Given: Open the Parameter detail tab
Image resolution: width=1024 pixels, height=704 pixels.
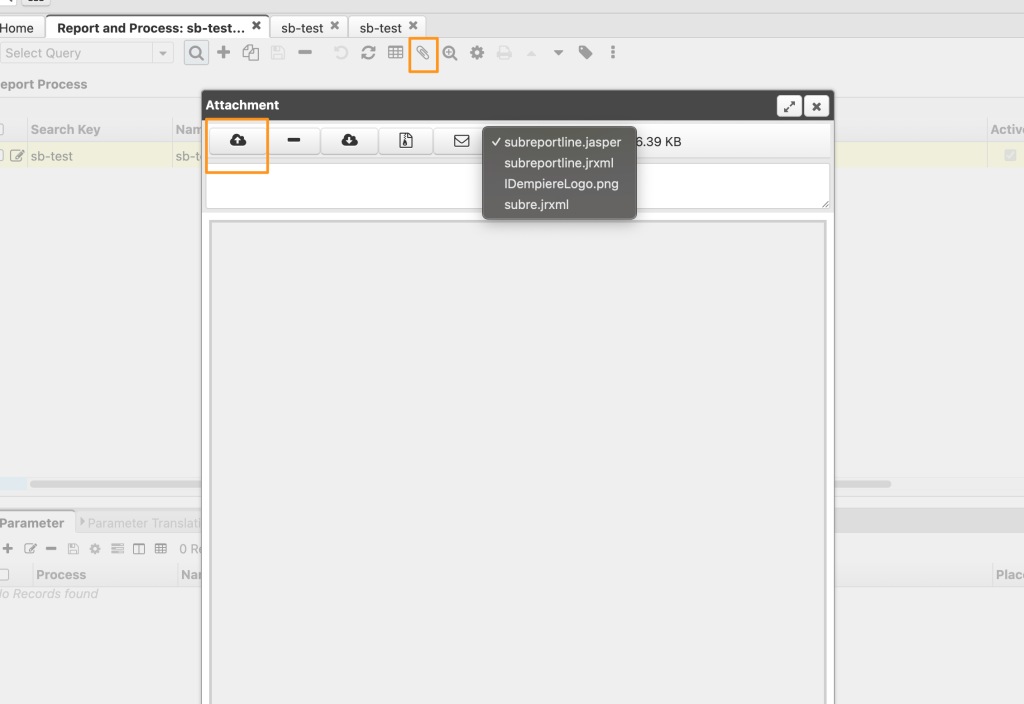Looking at the screenshot, I should (32, 523).
